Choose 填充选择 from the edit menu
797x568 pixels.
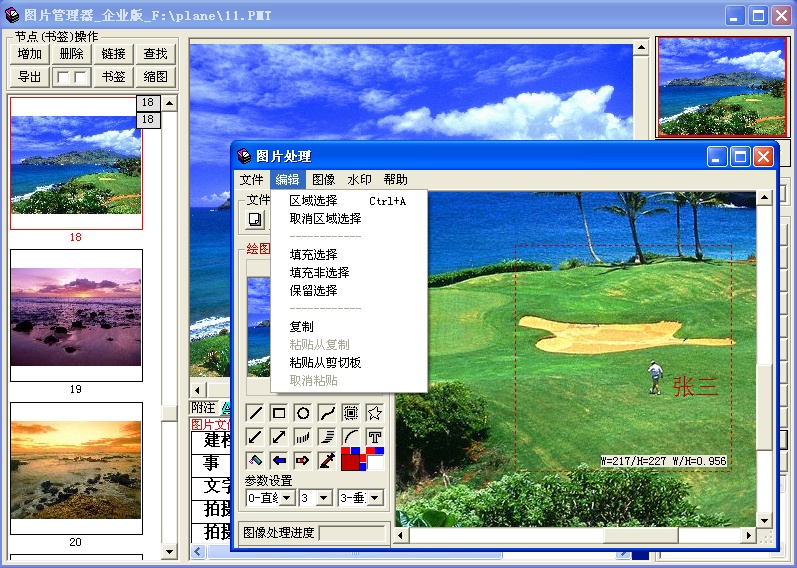pyautogui.click(x=313, y=255)
